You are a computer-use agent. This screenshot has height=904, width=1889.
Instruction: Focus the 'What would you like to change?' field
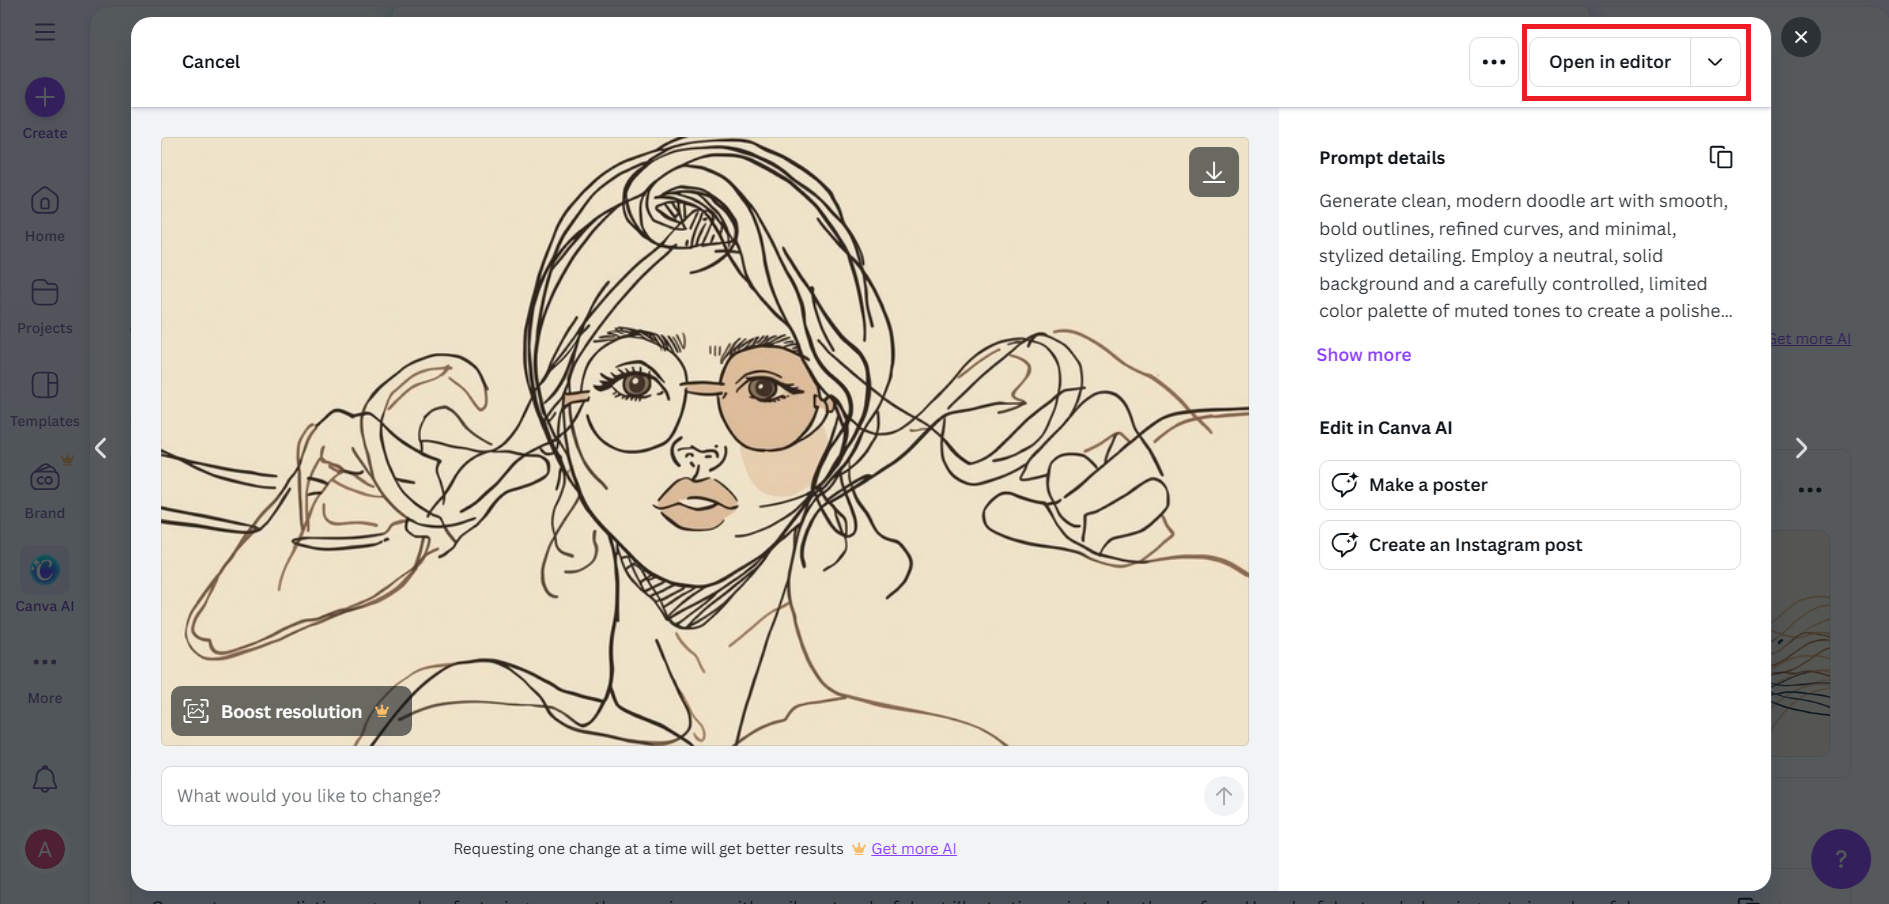click(680, 796)
